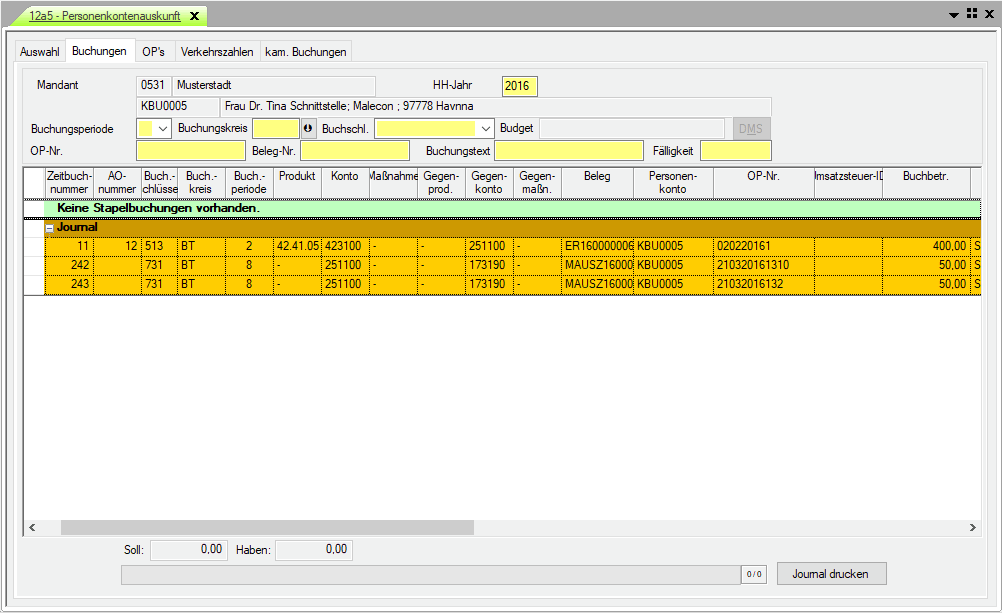Select the kam. Buchungen tab

coord(305,52)
